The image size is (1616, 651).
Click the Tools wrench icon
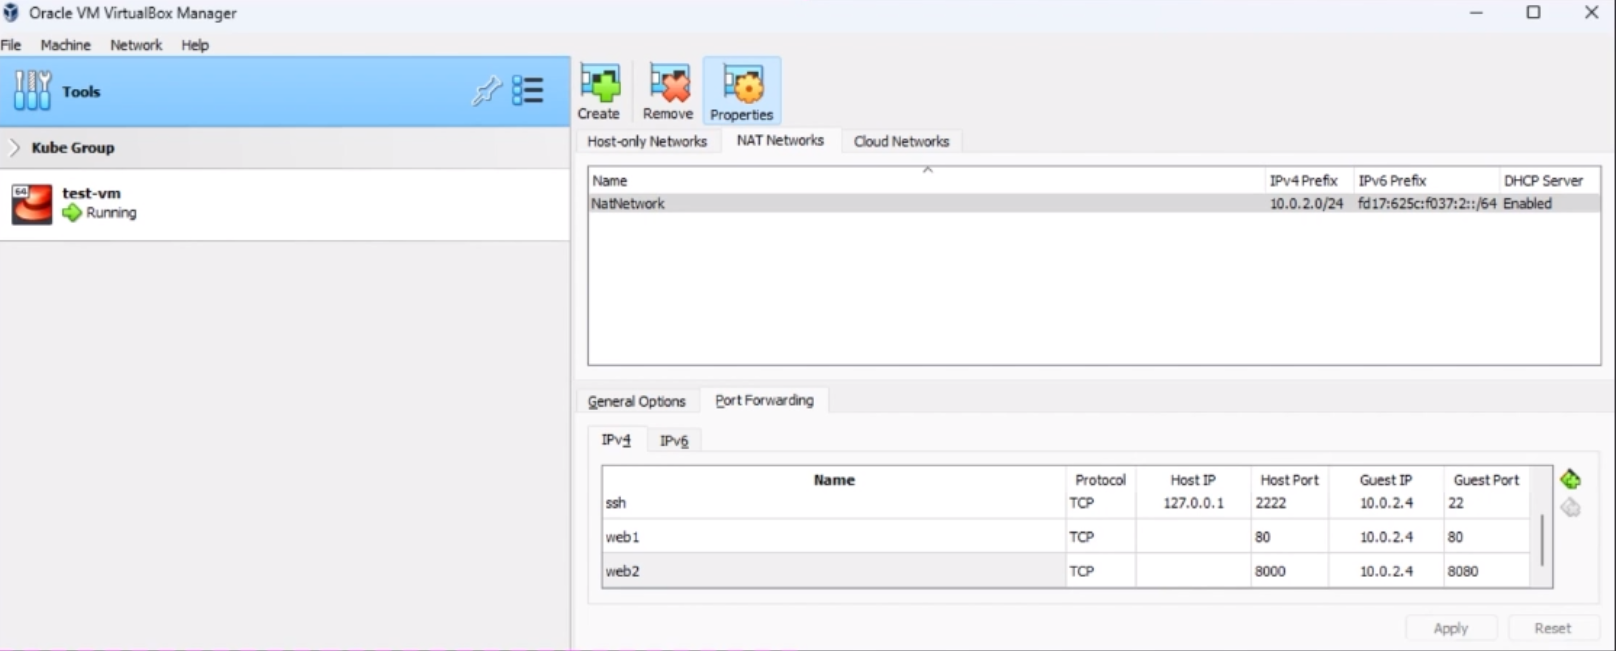32,90
